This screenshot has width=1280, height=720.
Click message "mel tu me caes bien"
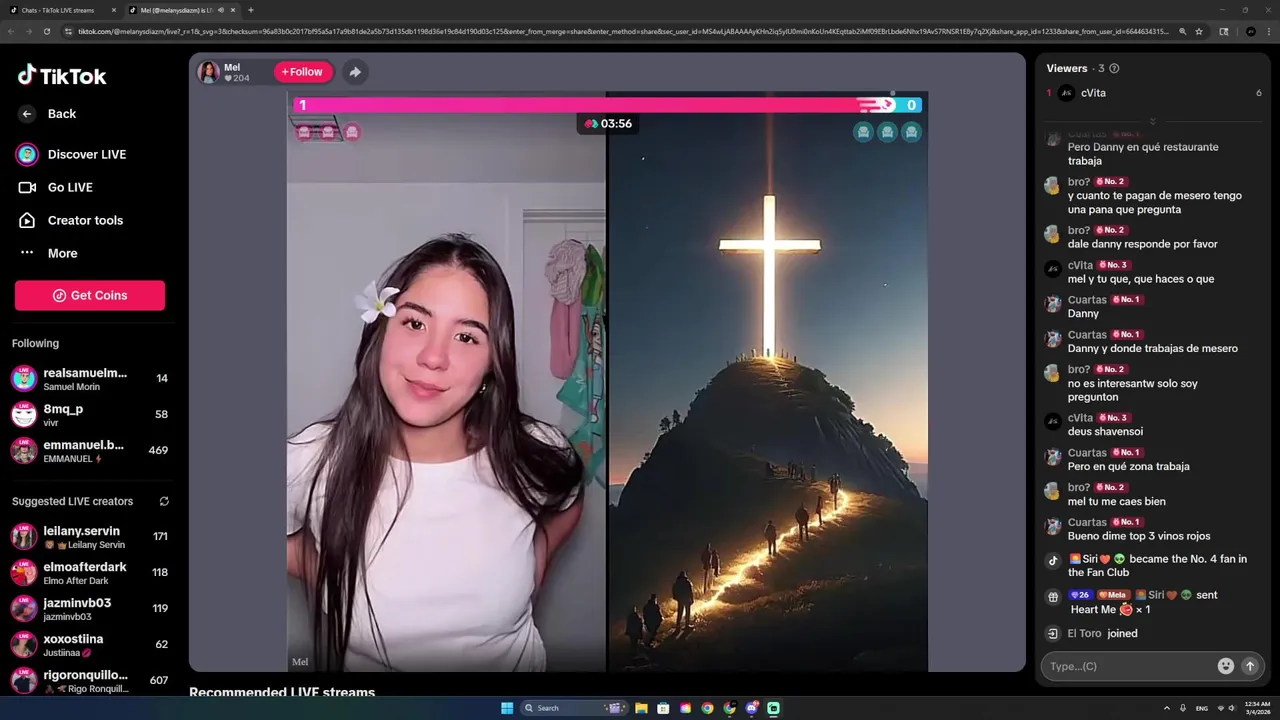pyautogui.click(x=1116, y=502)
